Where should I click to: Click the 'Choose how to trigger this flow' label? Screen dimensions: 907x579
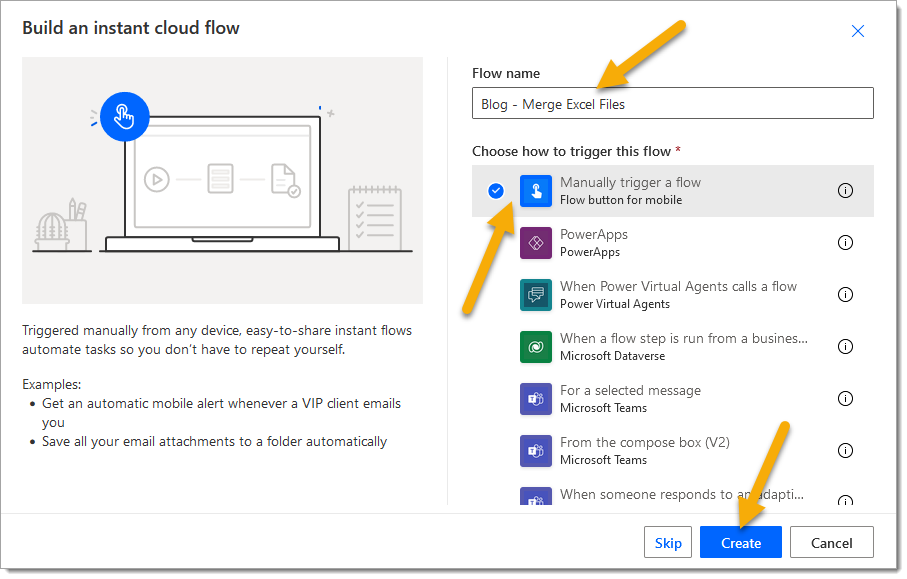pyautogui.click(x=572, y=152)
